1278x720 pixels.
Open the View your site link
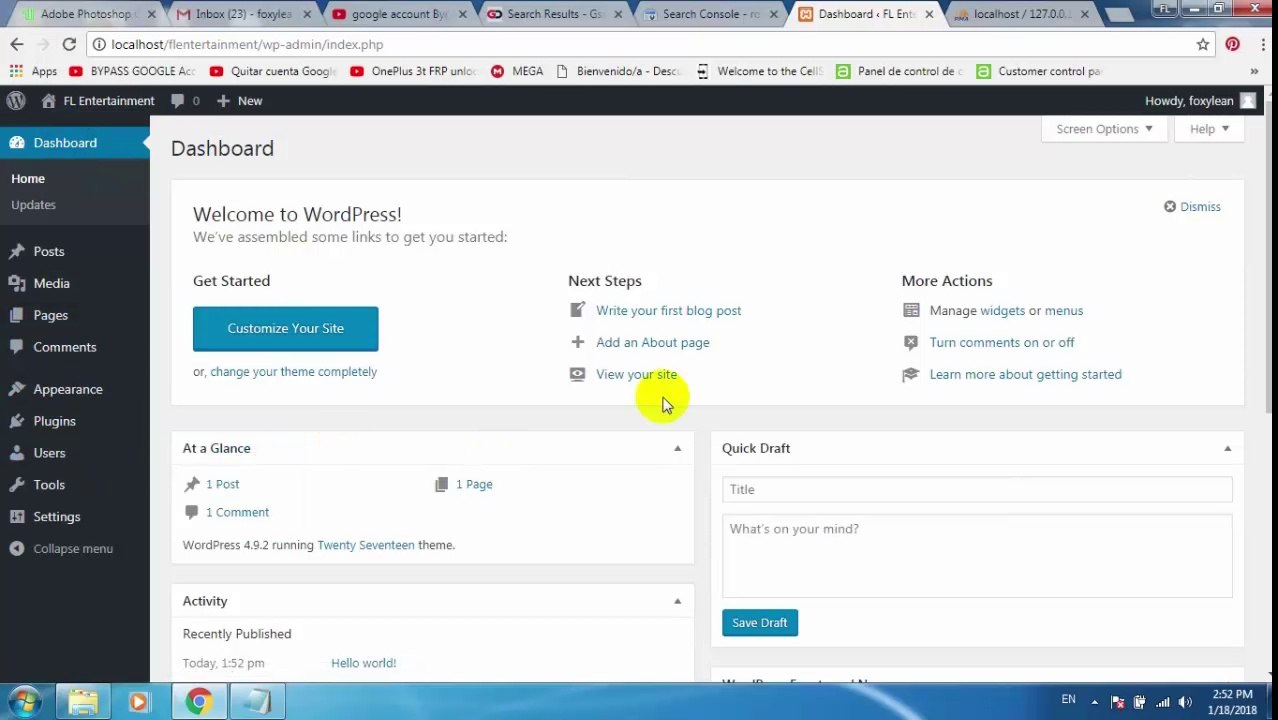click(x=636, y=375)
